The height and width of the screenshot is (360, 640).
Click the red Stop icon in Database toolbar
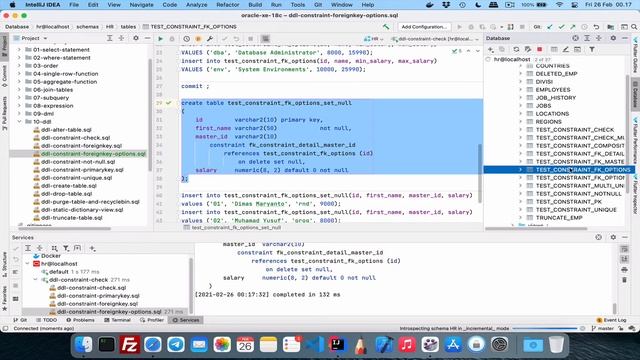point(540,49)
